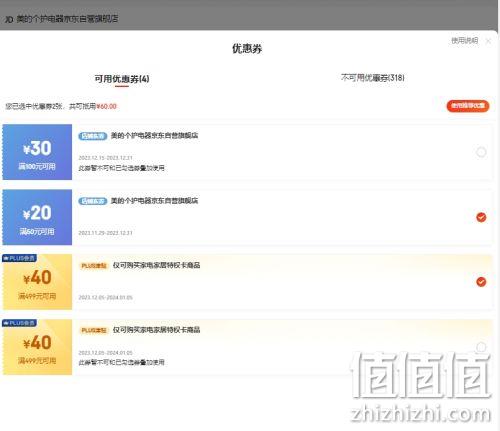This screenshot has width=500, height=431.
Task: Click 仅可购买家电家居特权卡商品 on the last ¥40 coupon
Action: (x=156, y=330)
